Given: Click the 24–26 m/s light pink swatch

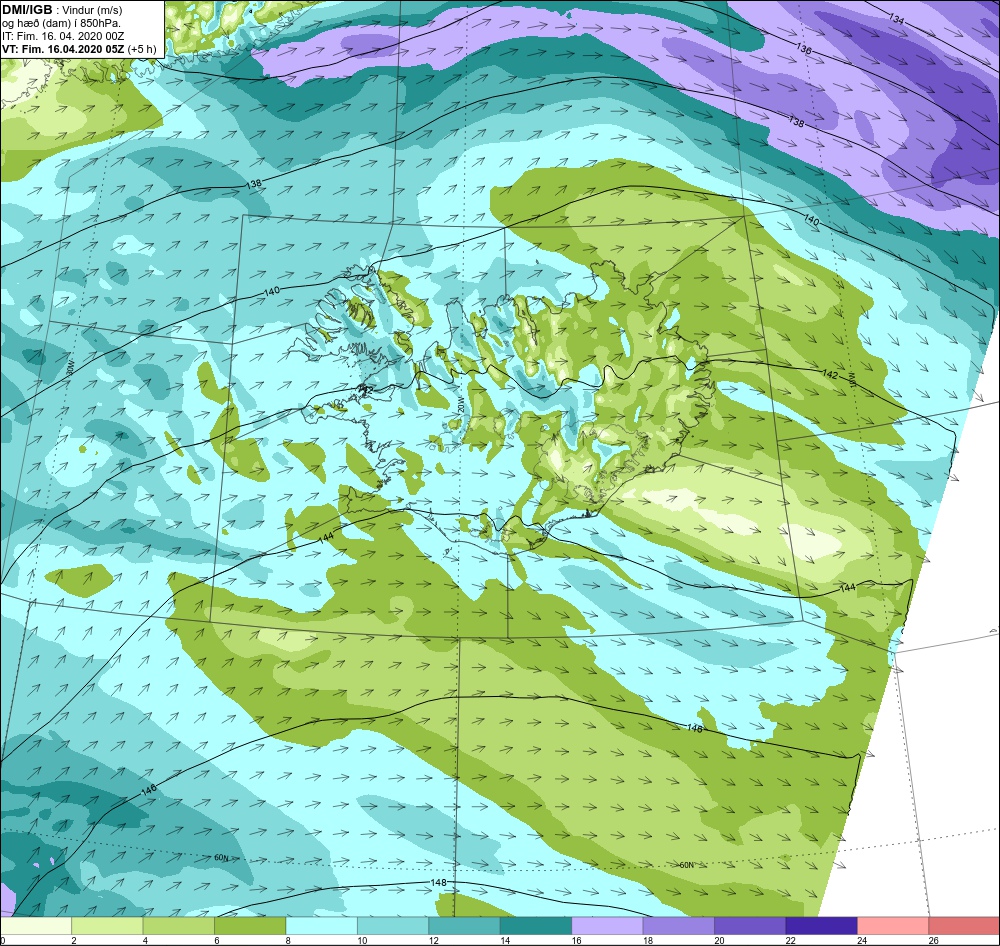Looking at the screenshot, I should [893, 925].
